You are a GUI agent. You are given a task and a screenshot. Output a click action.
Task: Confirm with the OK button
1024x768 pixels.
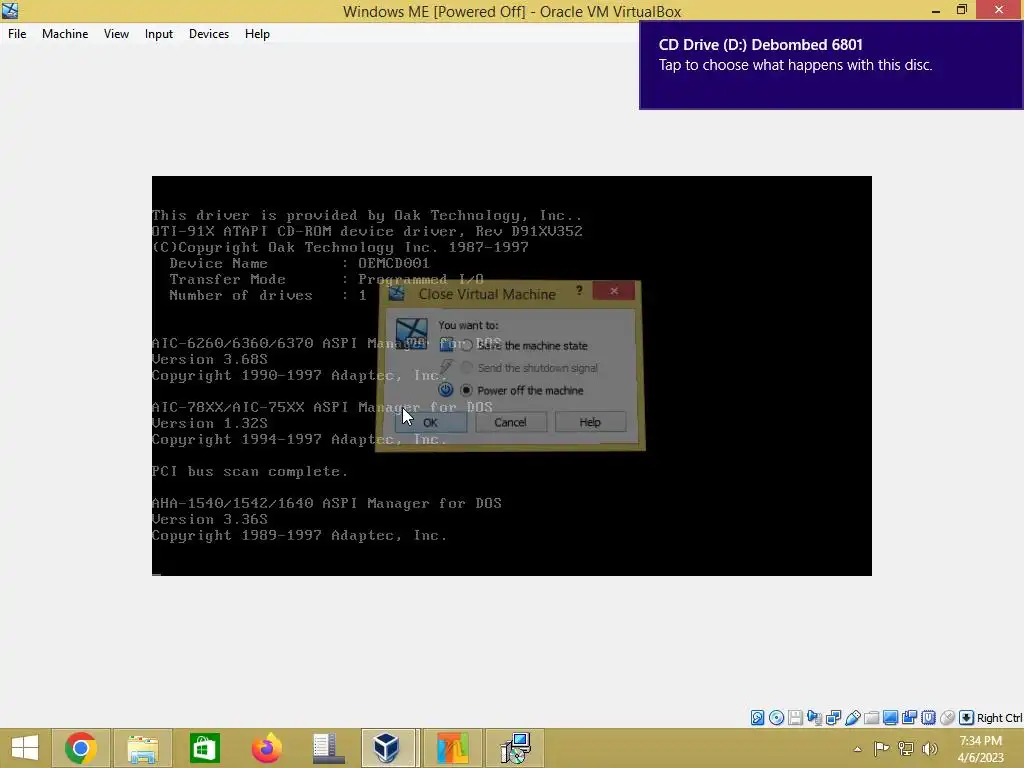[430, 422]
